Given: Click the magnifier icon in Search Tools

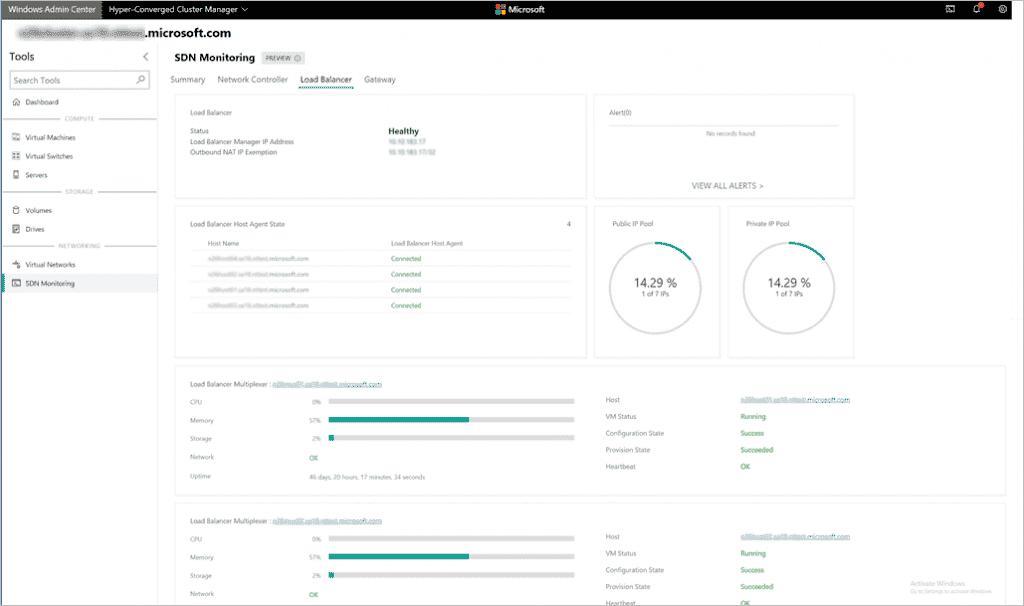Looking at the screenshot, I should coord(140,80).
